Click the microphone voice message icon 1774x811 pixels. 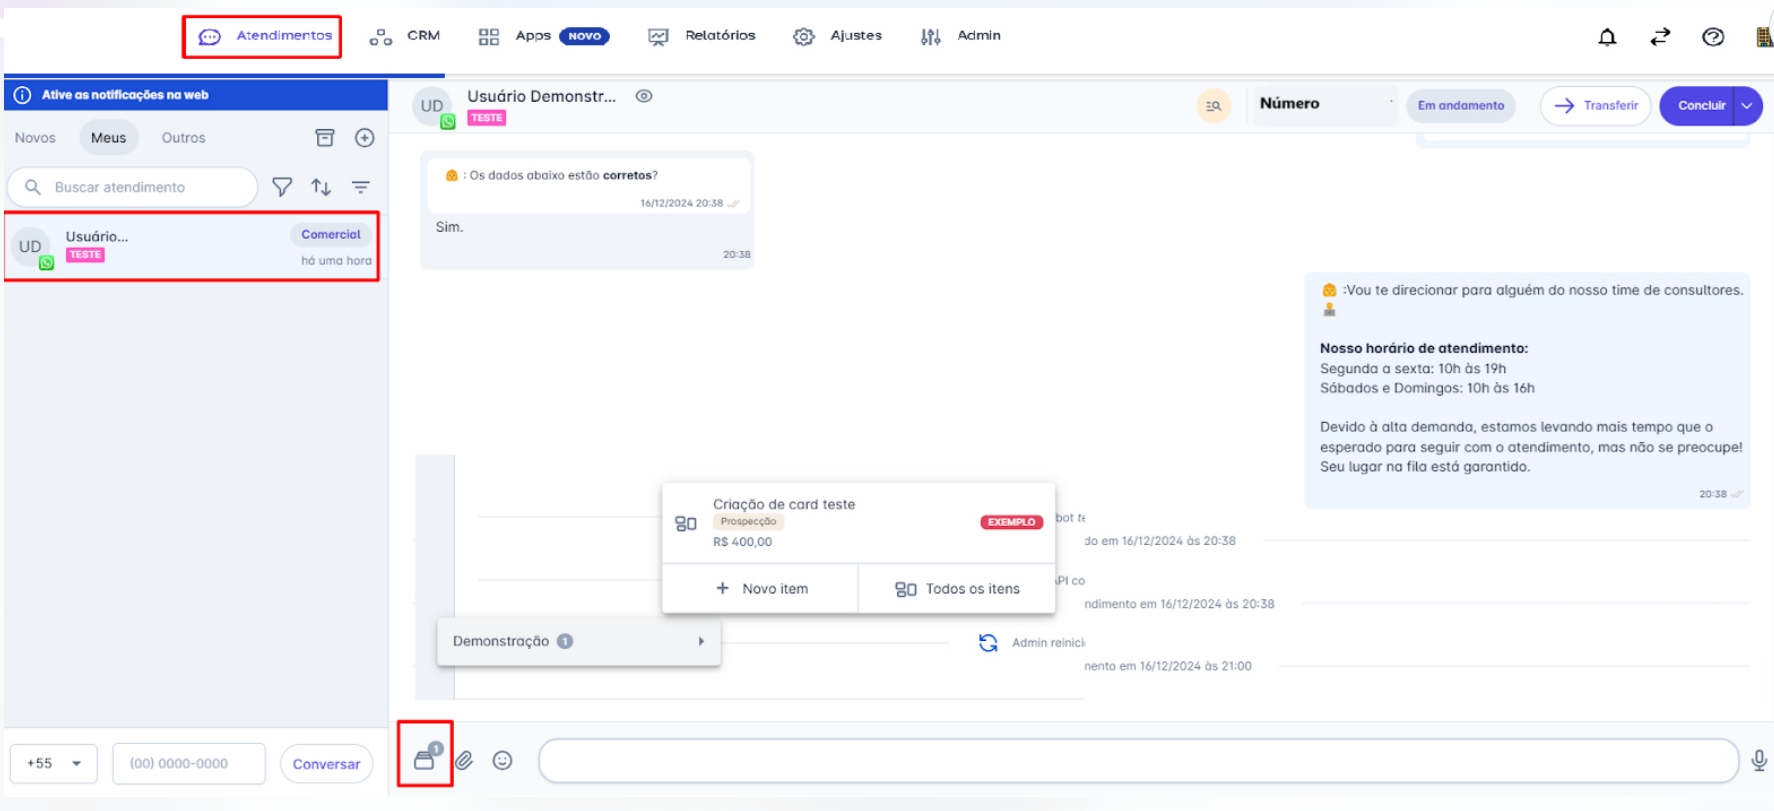[1759, 761]
